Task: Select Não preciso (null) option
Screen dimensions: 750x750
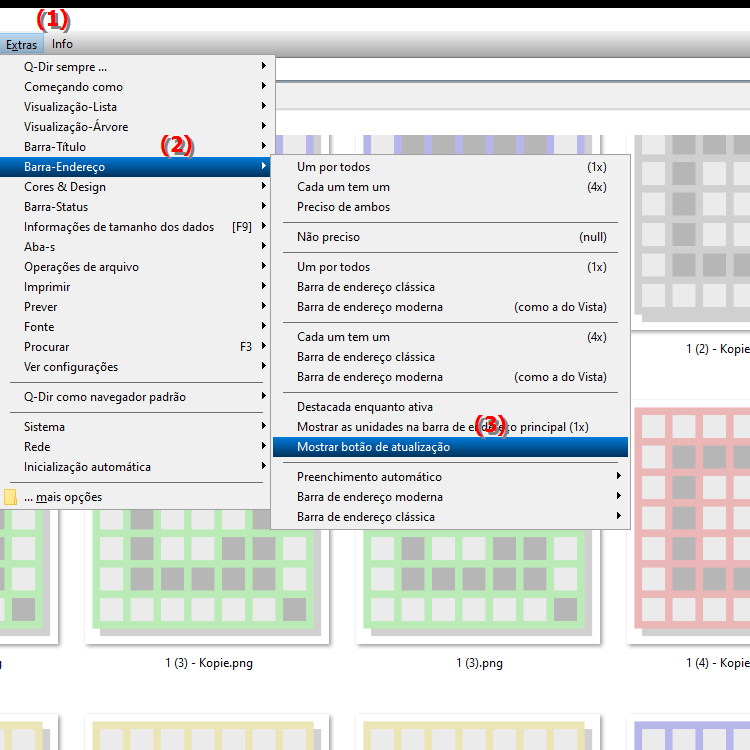Action: point(450,237)
